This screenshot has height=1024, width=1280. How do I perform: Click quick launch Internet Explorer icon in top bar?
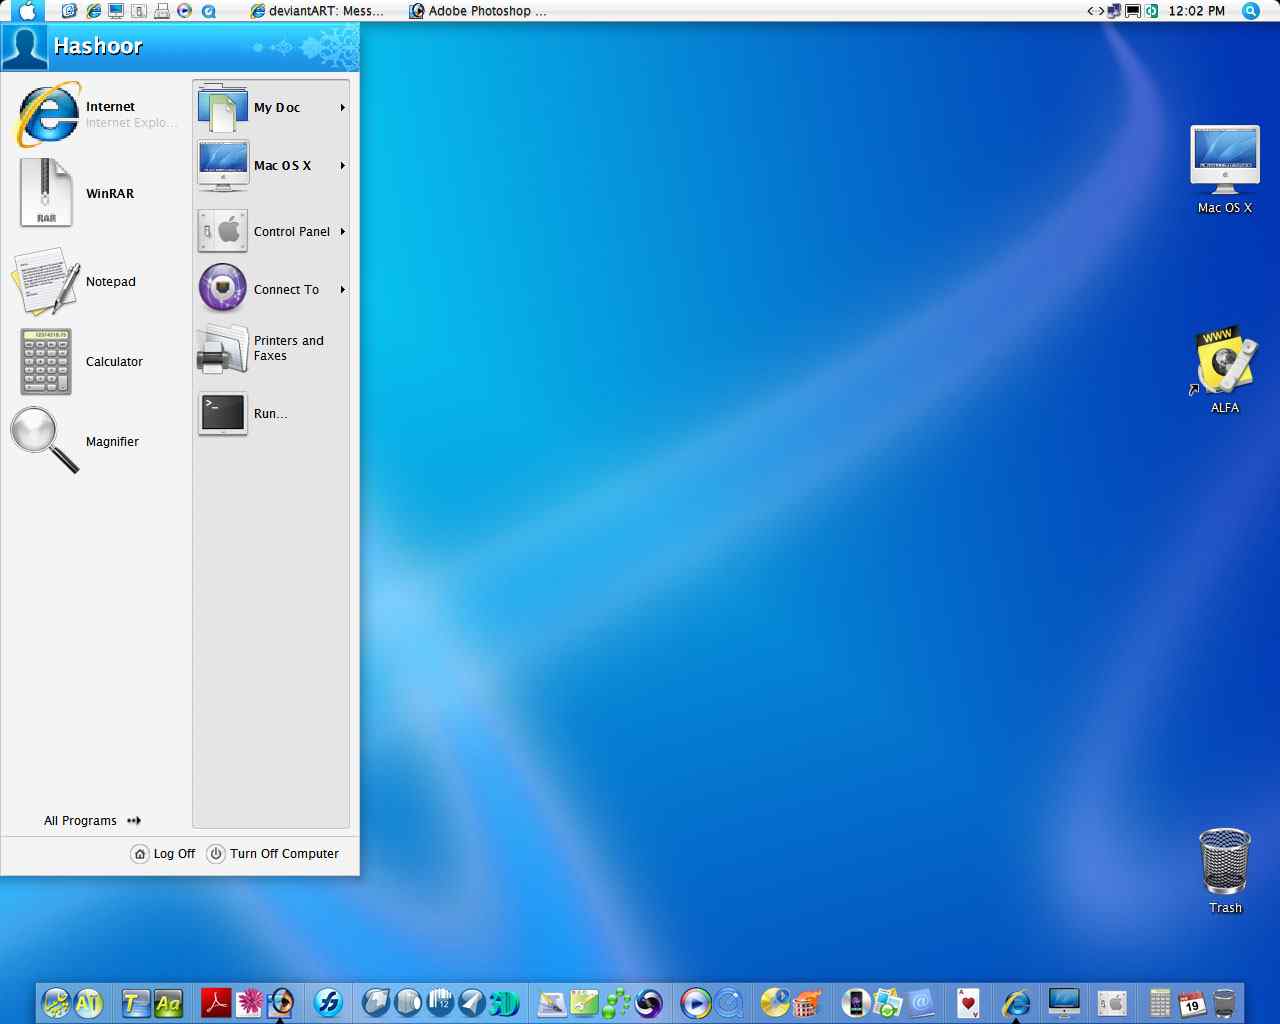[93, 11]
